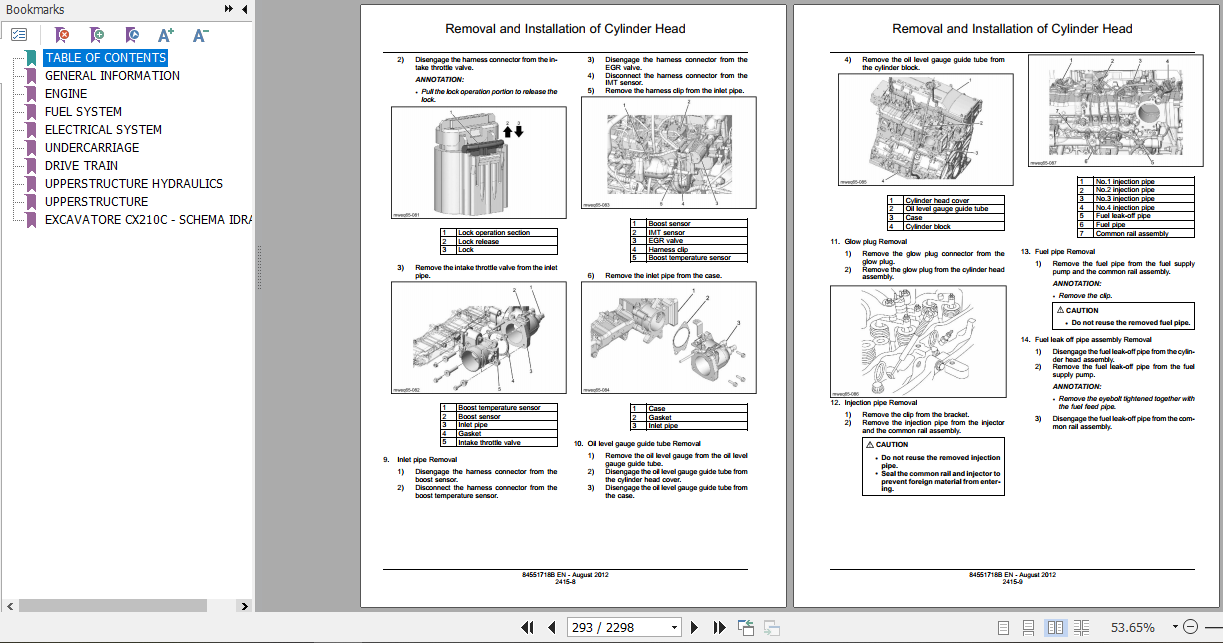Open the UPPERSTRUCTURE bookmark
The height and width of the screenshot is (643, 1223).
tap(96, 202)
